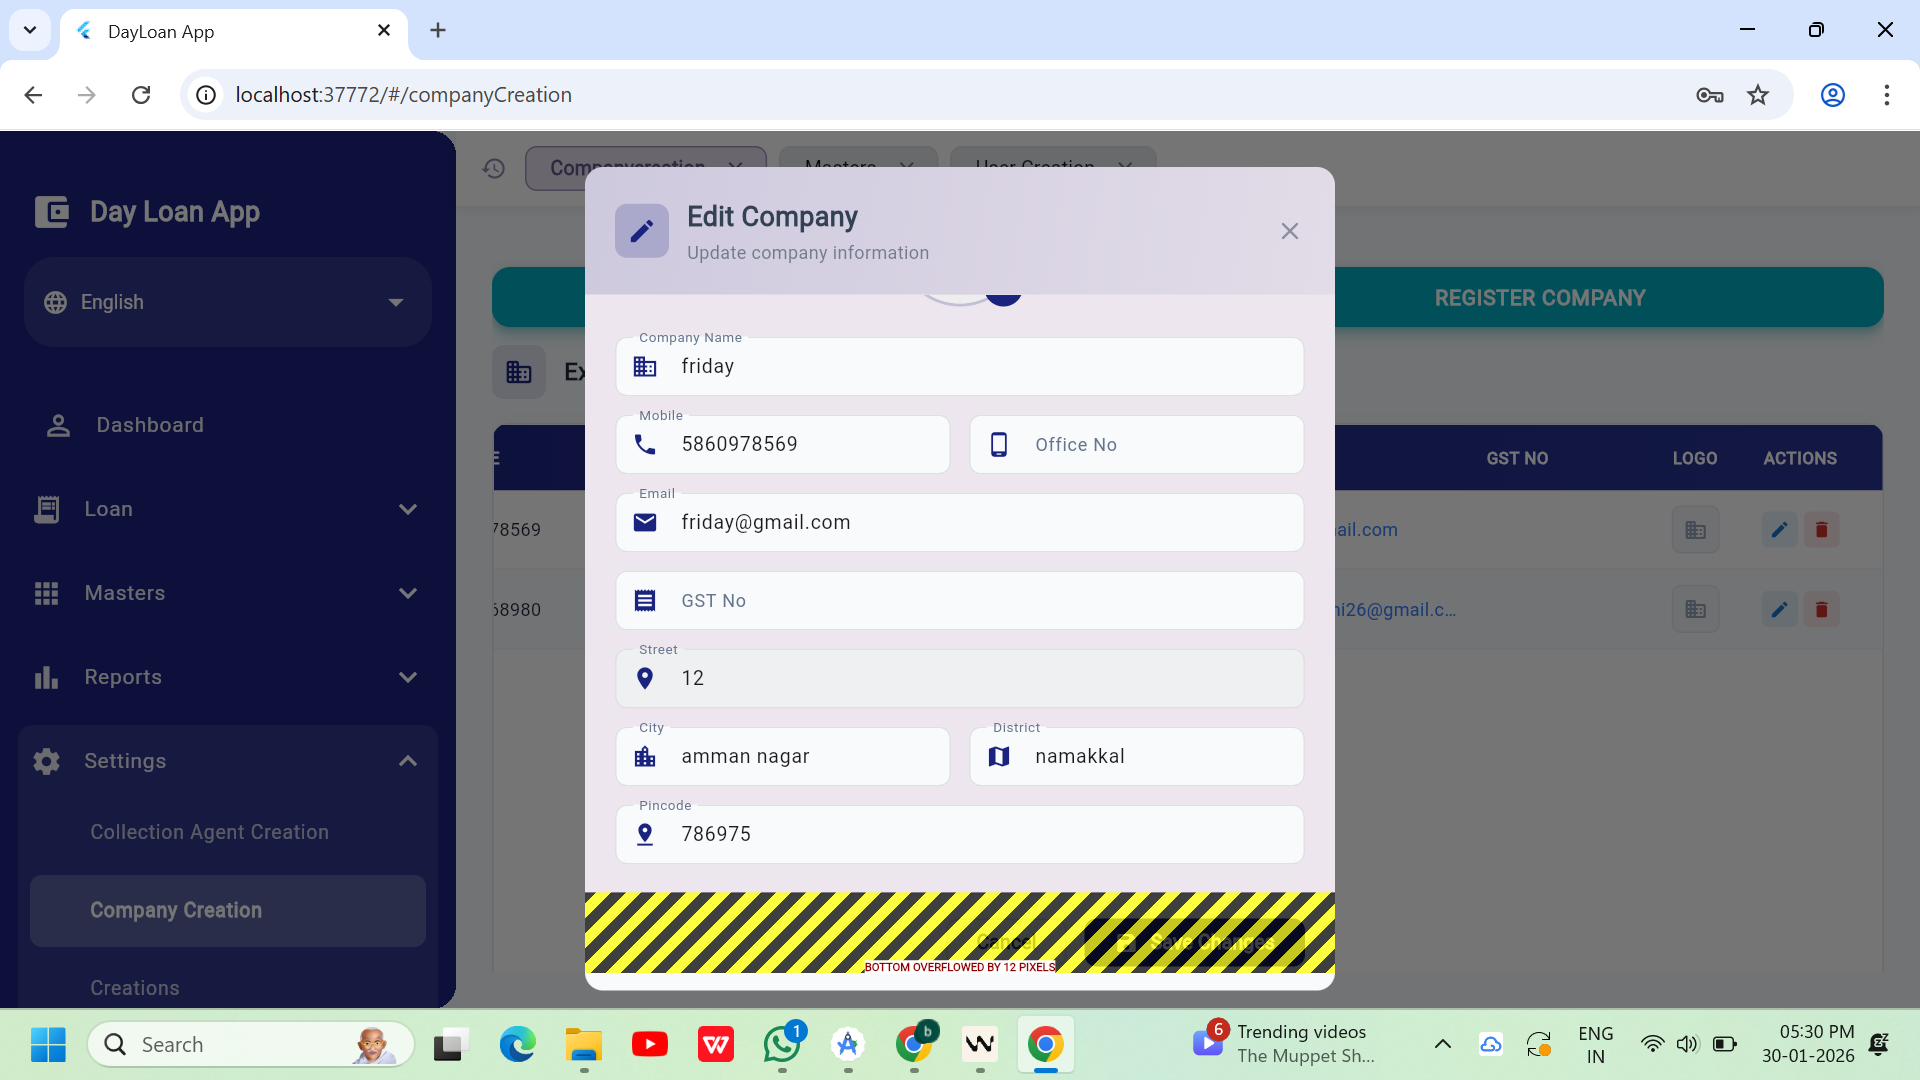Screen dimensions: 1920x1080
Task: Click edit pencil icon in first table row
Action: (x=1779, y=530)
